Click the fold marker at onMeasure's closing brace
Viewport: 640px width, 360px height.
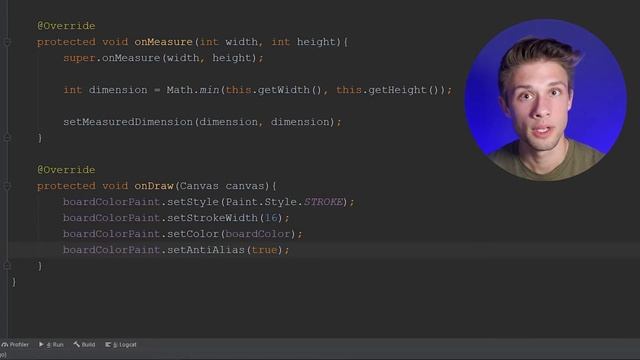click(x=7, y=138)
